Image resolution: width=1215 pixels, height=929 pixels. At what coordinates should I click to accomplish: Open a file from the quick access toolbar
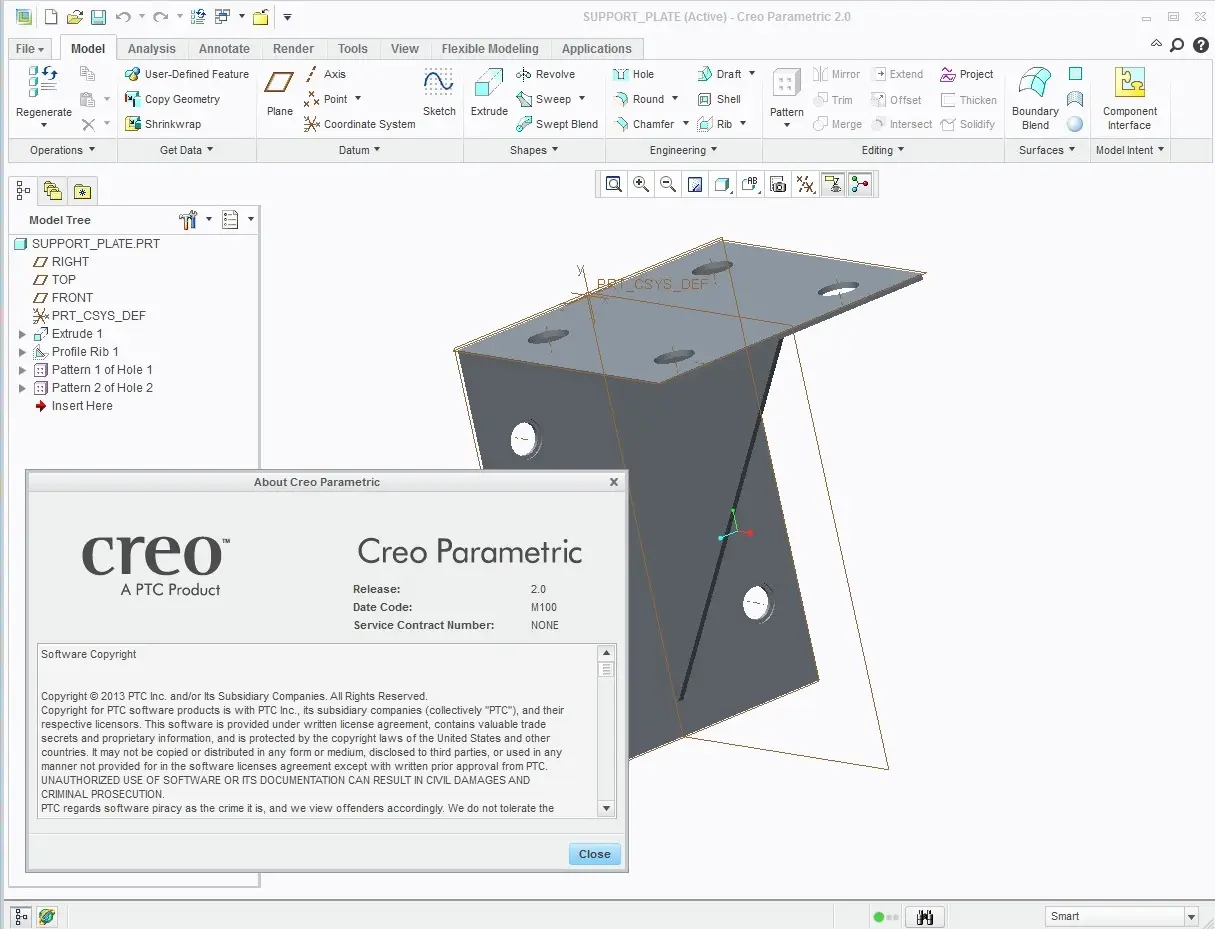coord(74,17)
